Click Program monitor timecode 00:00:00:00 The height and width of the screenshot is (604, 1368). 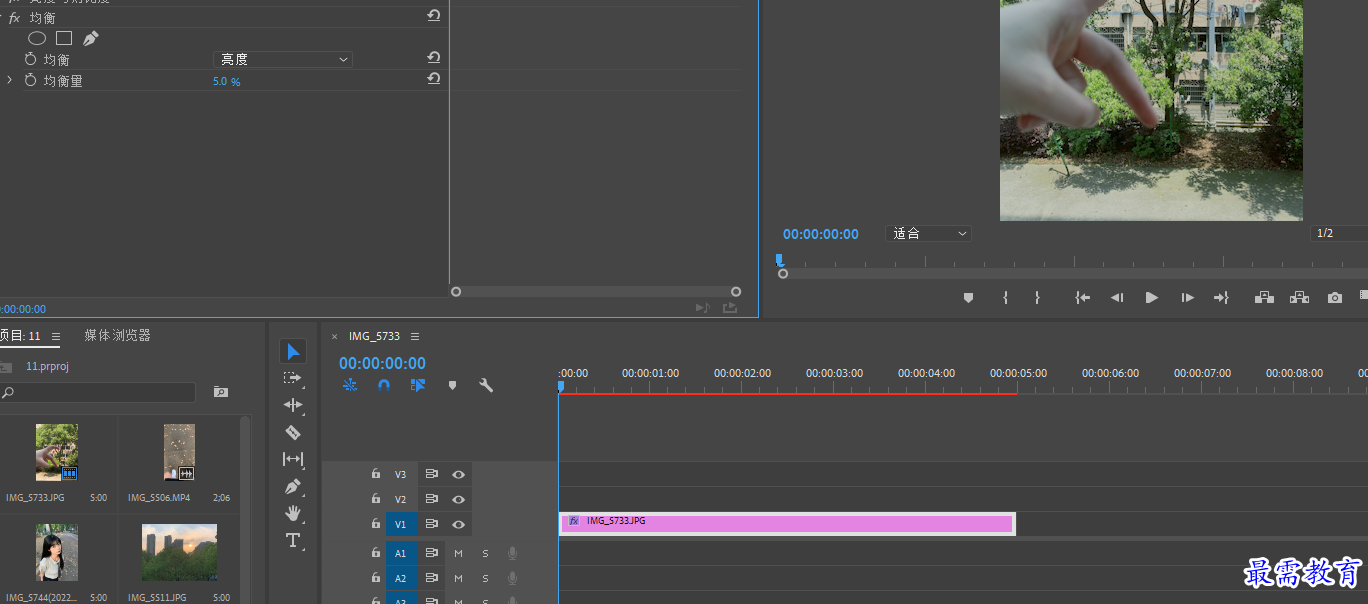tap(820, 234)
